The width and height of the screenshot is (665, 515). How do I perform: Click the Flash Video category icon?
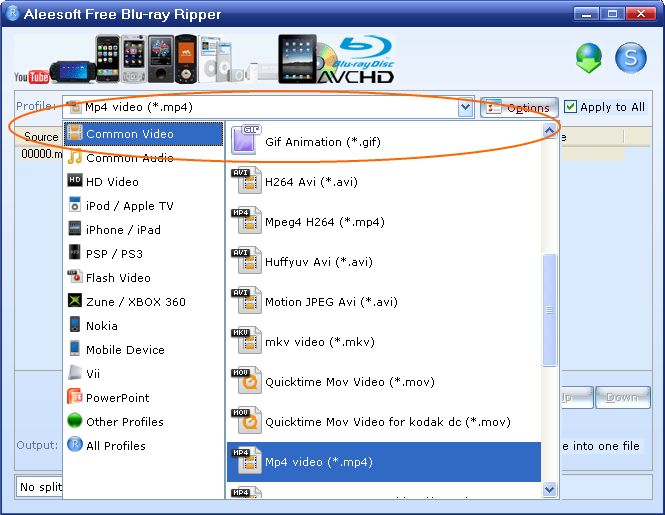[x=75, y=277]
